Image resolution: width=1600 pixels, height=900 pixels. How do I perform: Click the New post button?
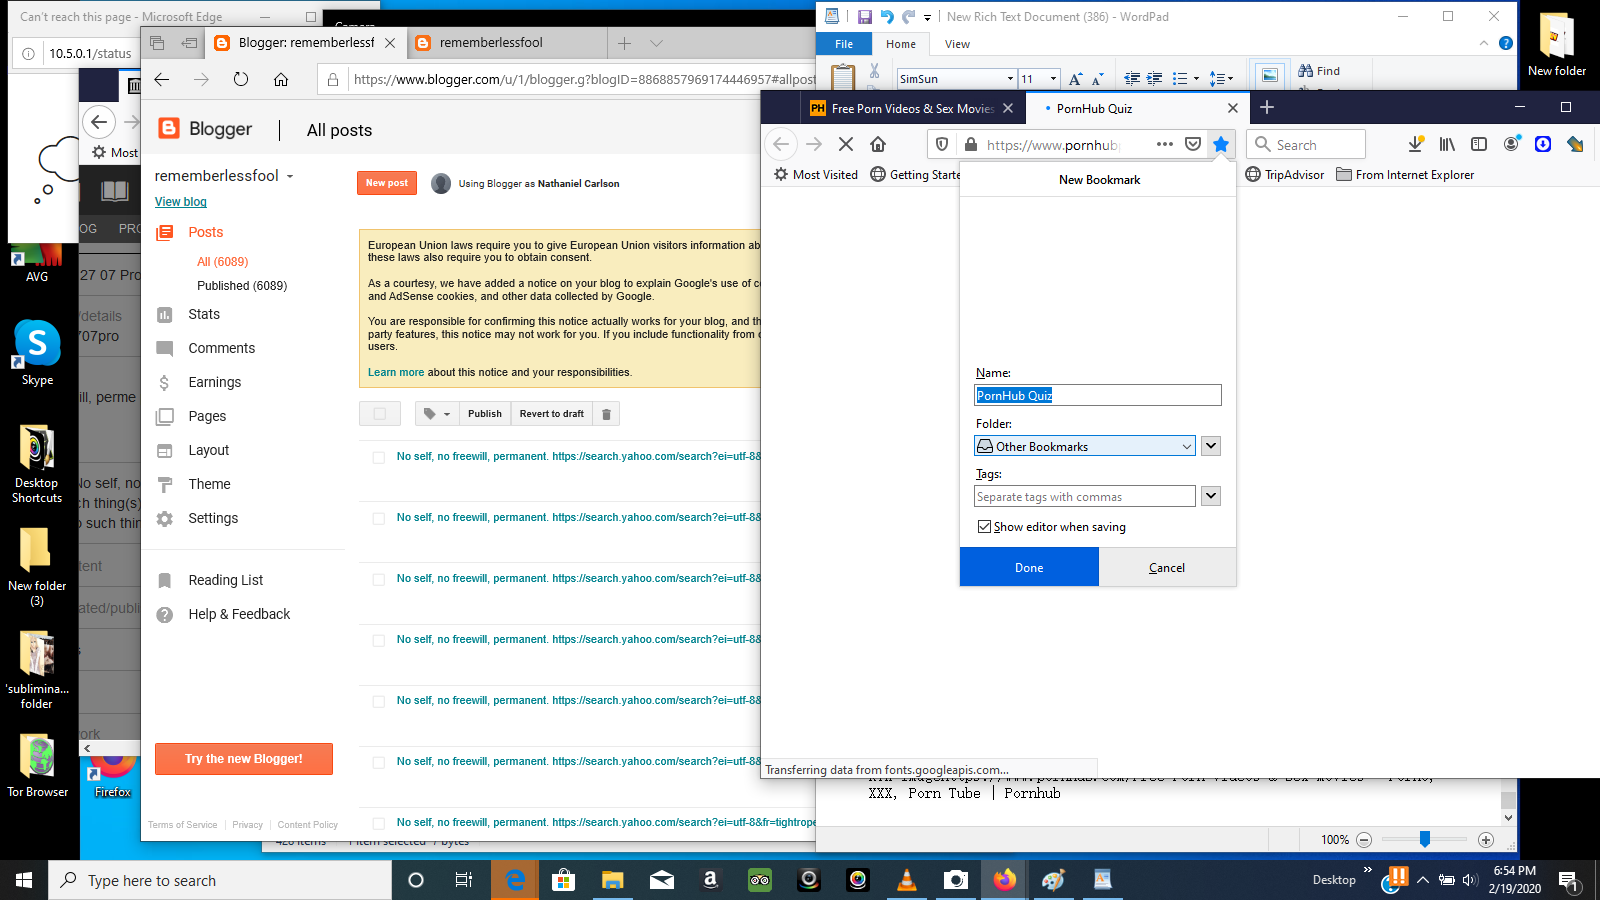coord(387,183)
